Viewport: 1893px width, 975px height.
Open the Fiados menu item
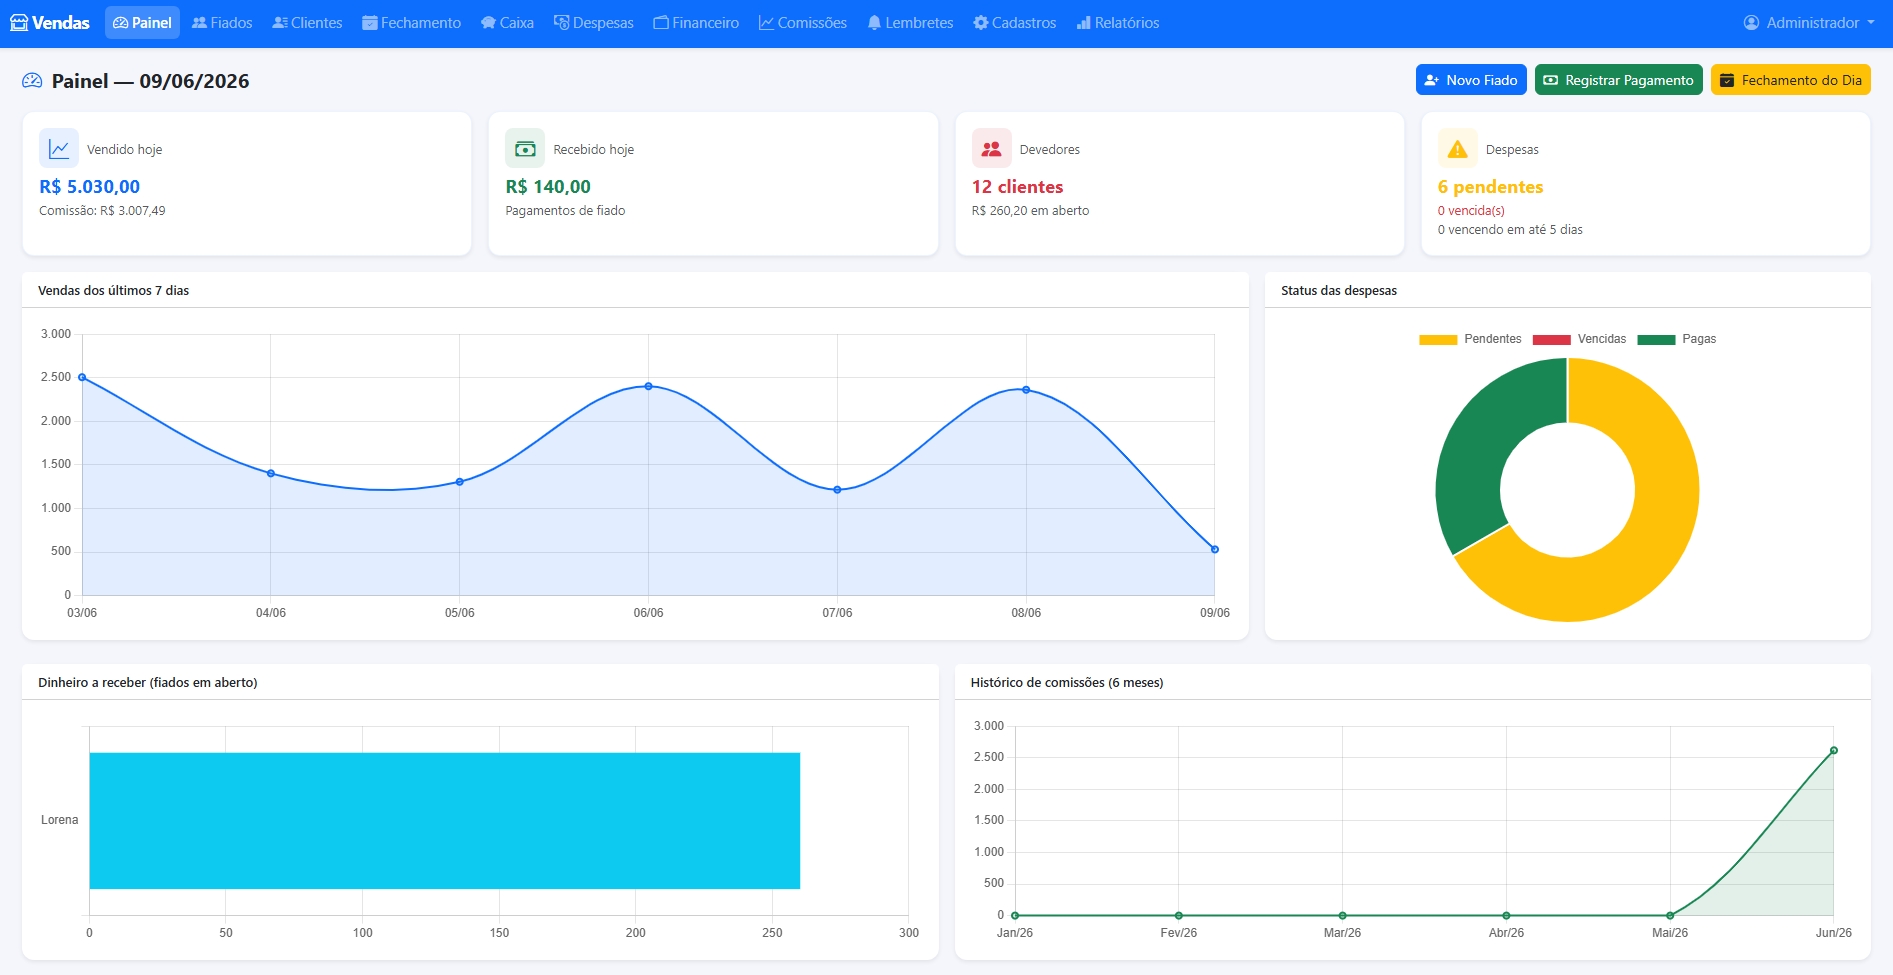point(222,23)
